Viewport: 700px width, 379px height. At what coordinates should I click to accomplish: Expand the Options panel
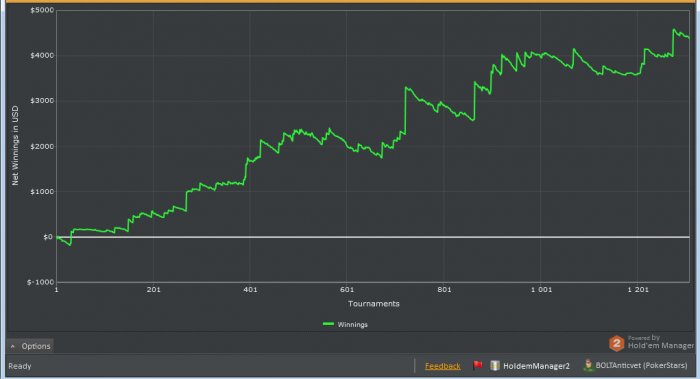[x=30, y=346]
